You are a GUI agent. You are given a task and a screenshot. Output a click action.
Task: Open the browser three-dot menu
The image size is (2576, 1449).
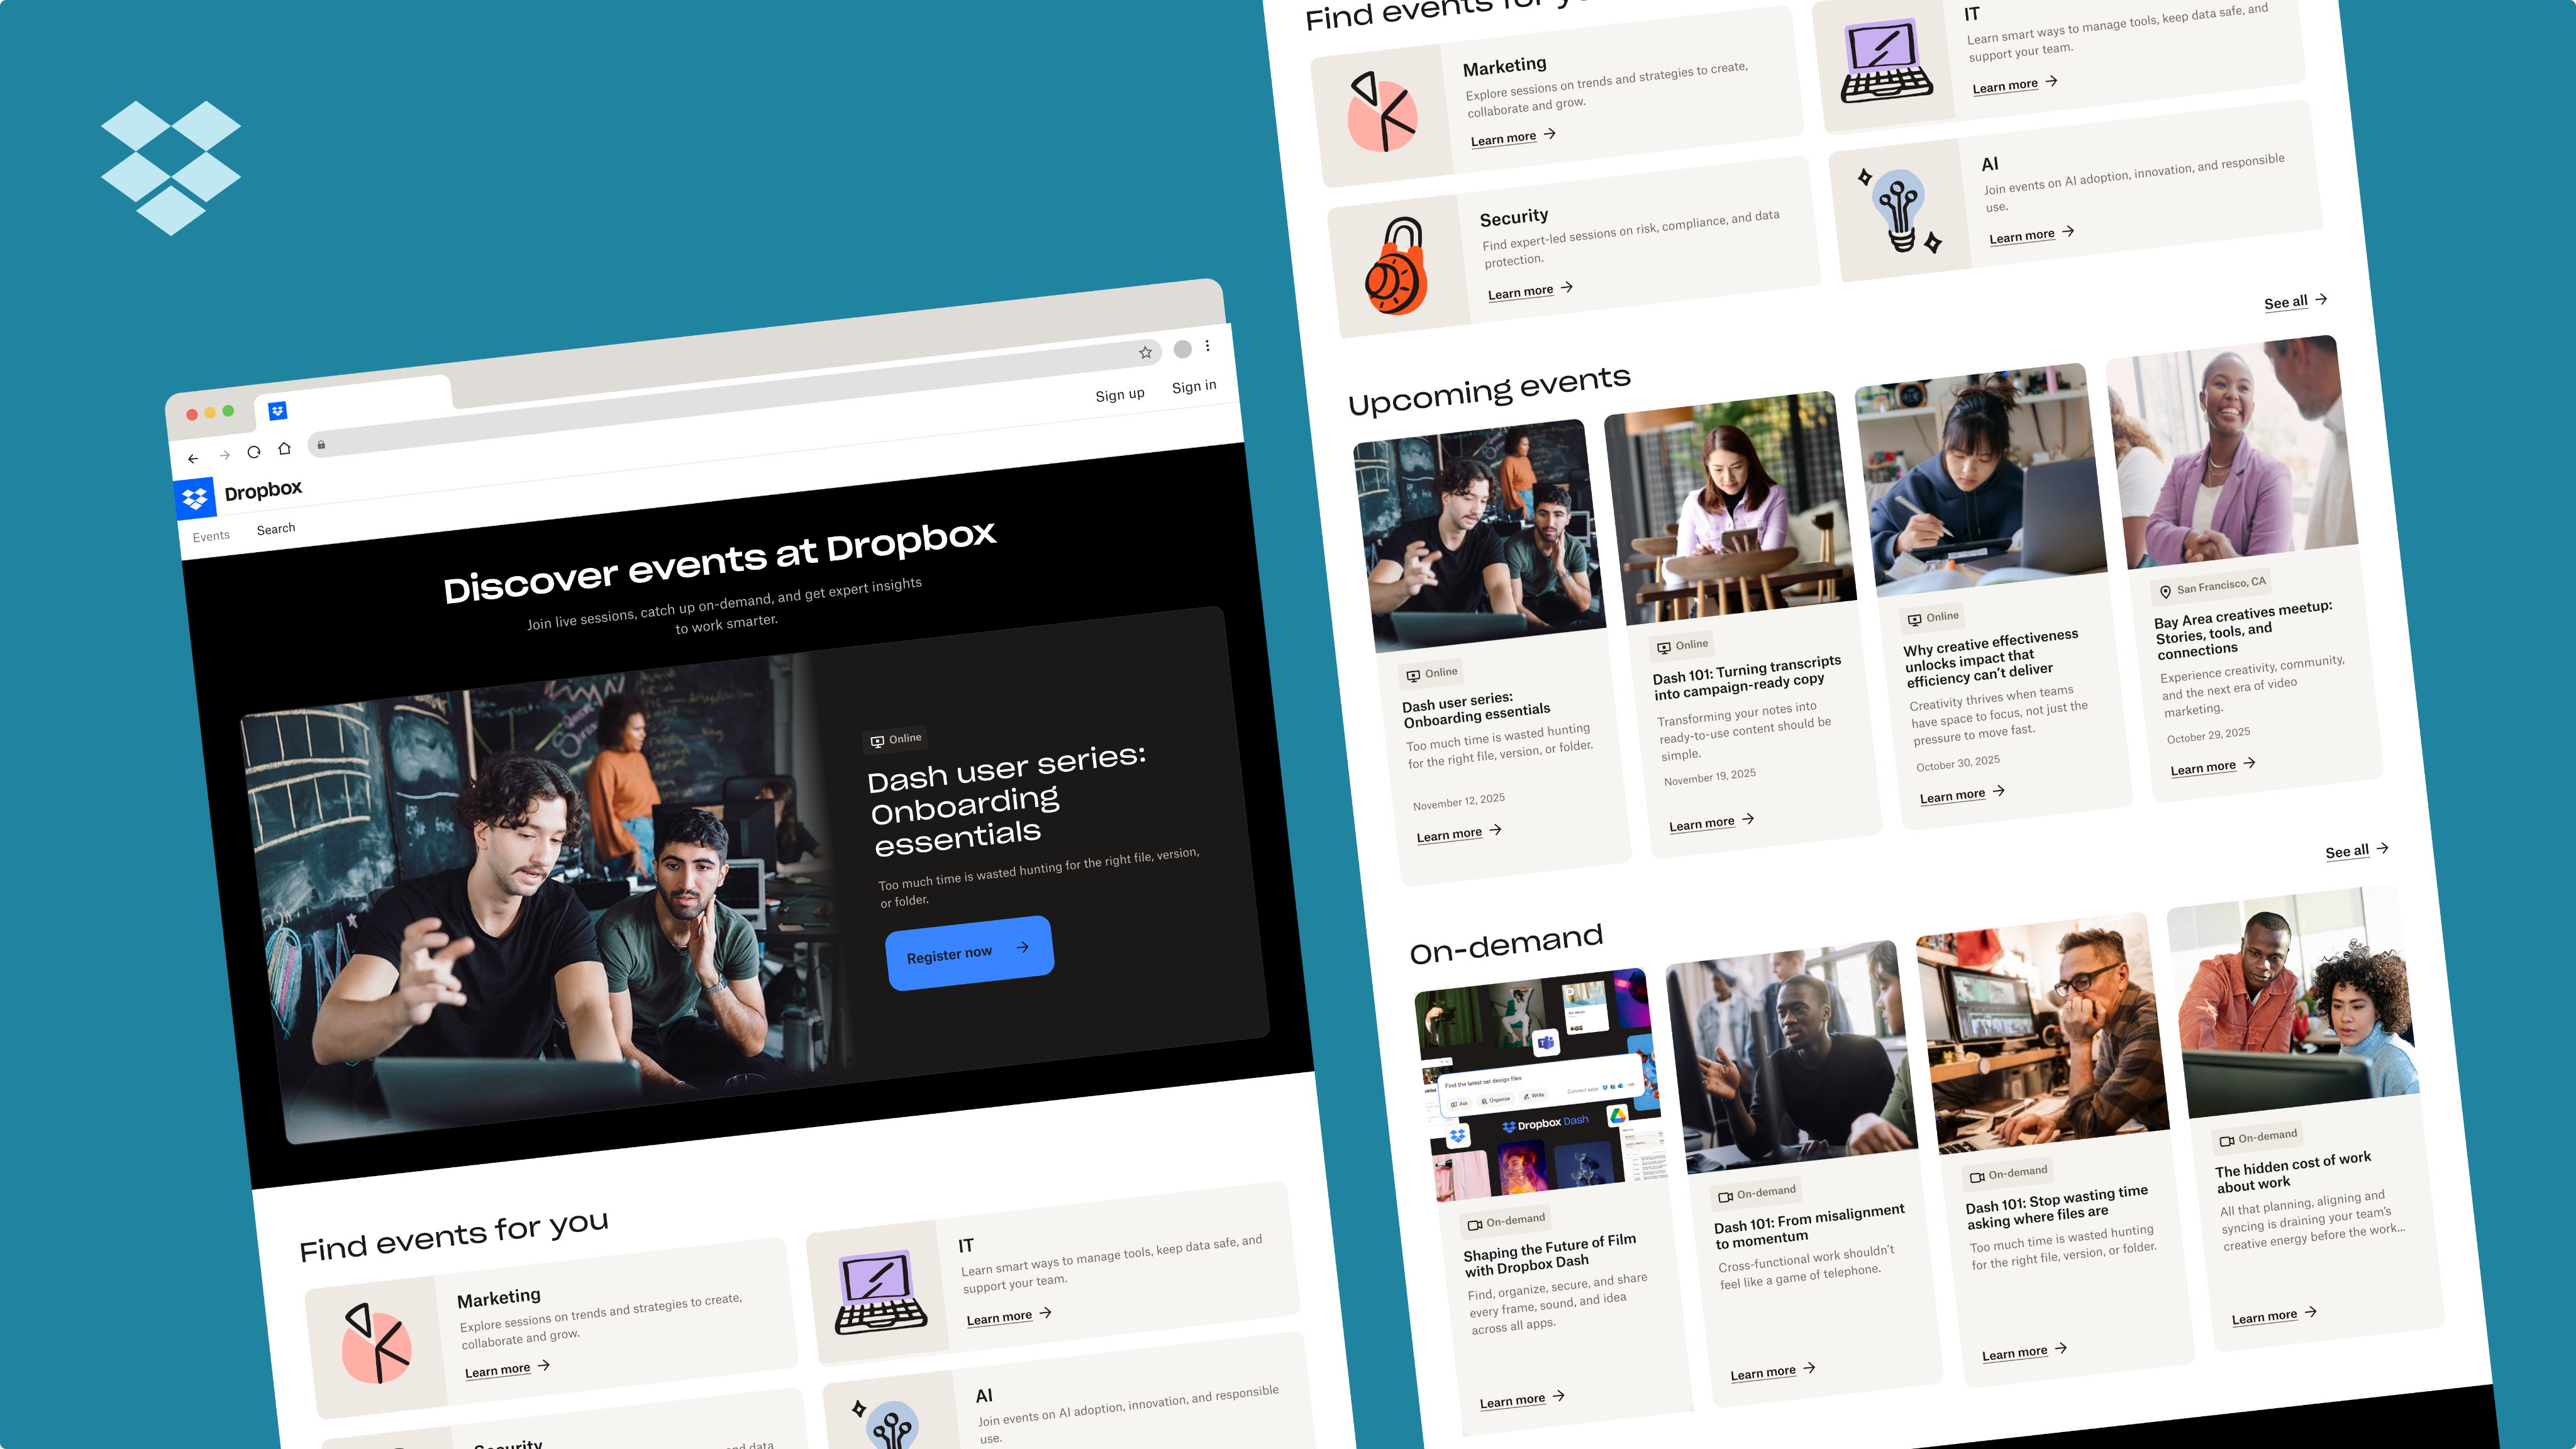1208,345
